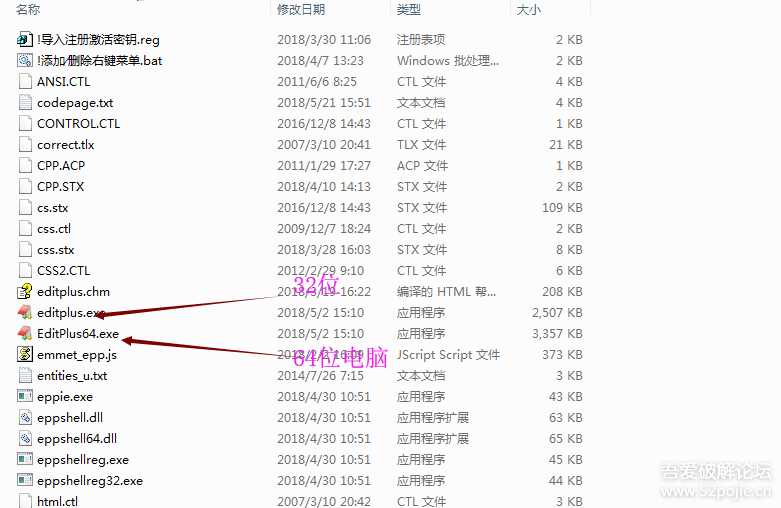Click the type JScript Script 文件
The height and width of the screenshot is (508, 781).
tap(448, 355)
